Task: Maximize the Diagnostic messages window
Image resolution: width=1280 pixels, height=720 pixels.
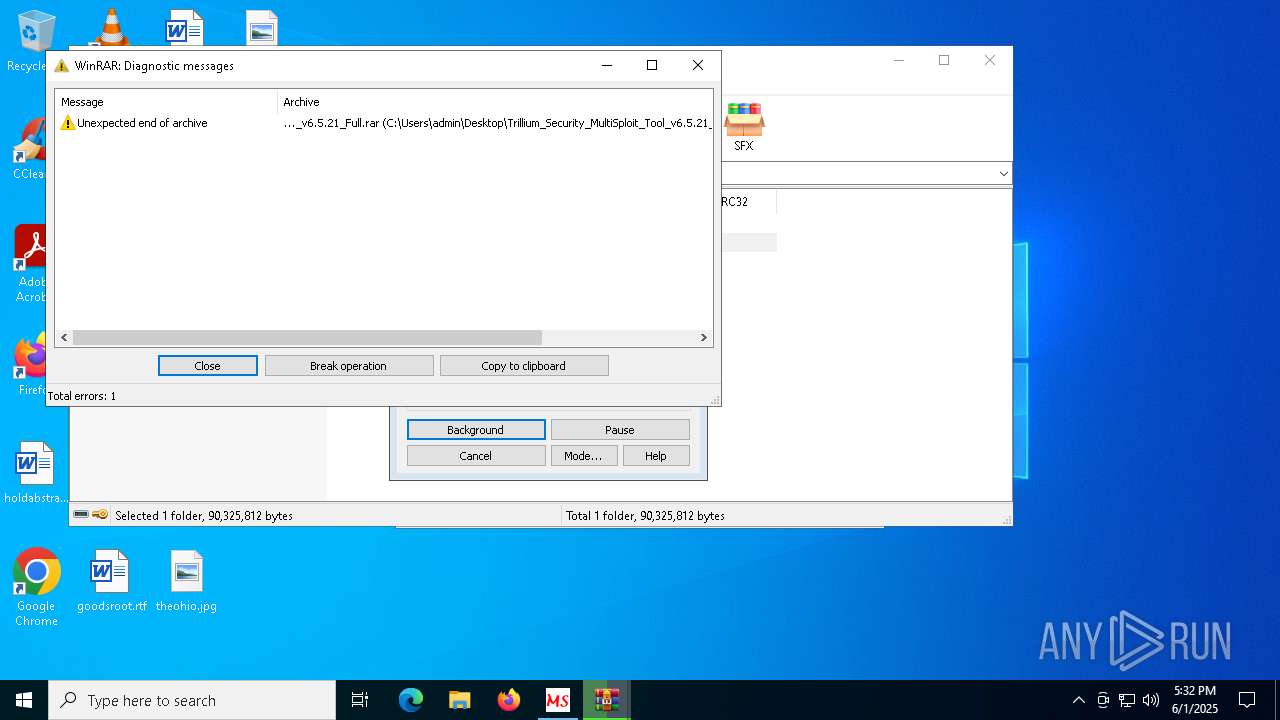Action: (x=652, y=65)
